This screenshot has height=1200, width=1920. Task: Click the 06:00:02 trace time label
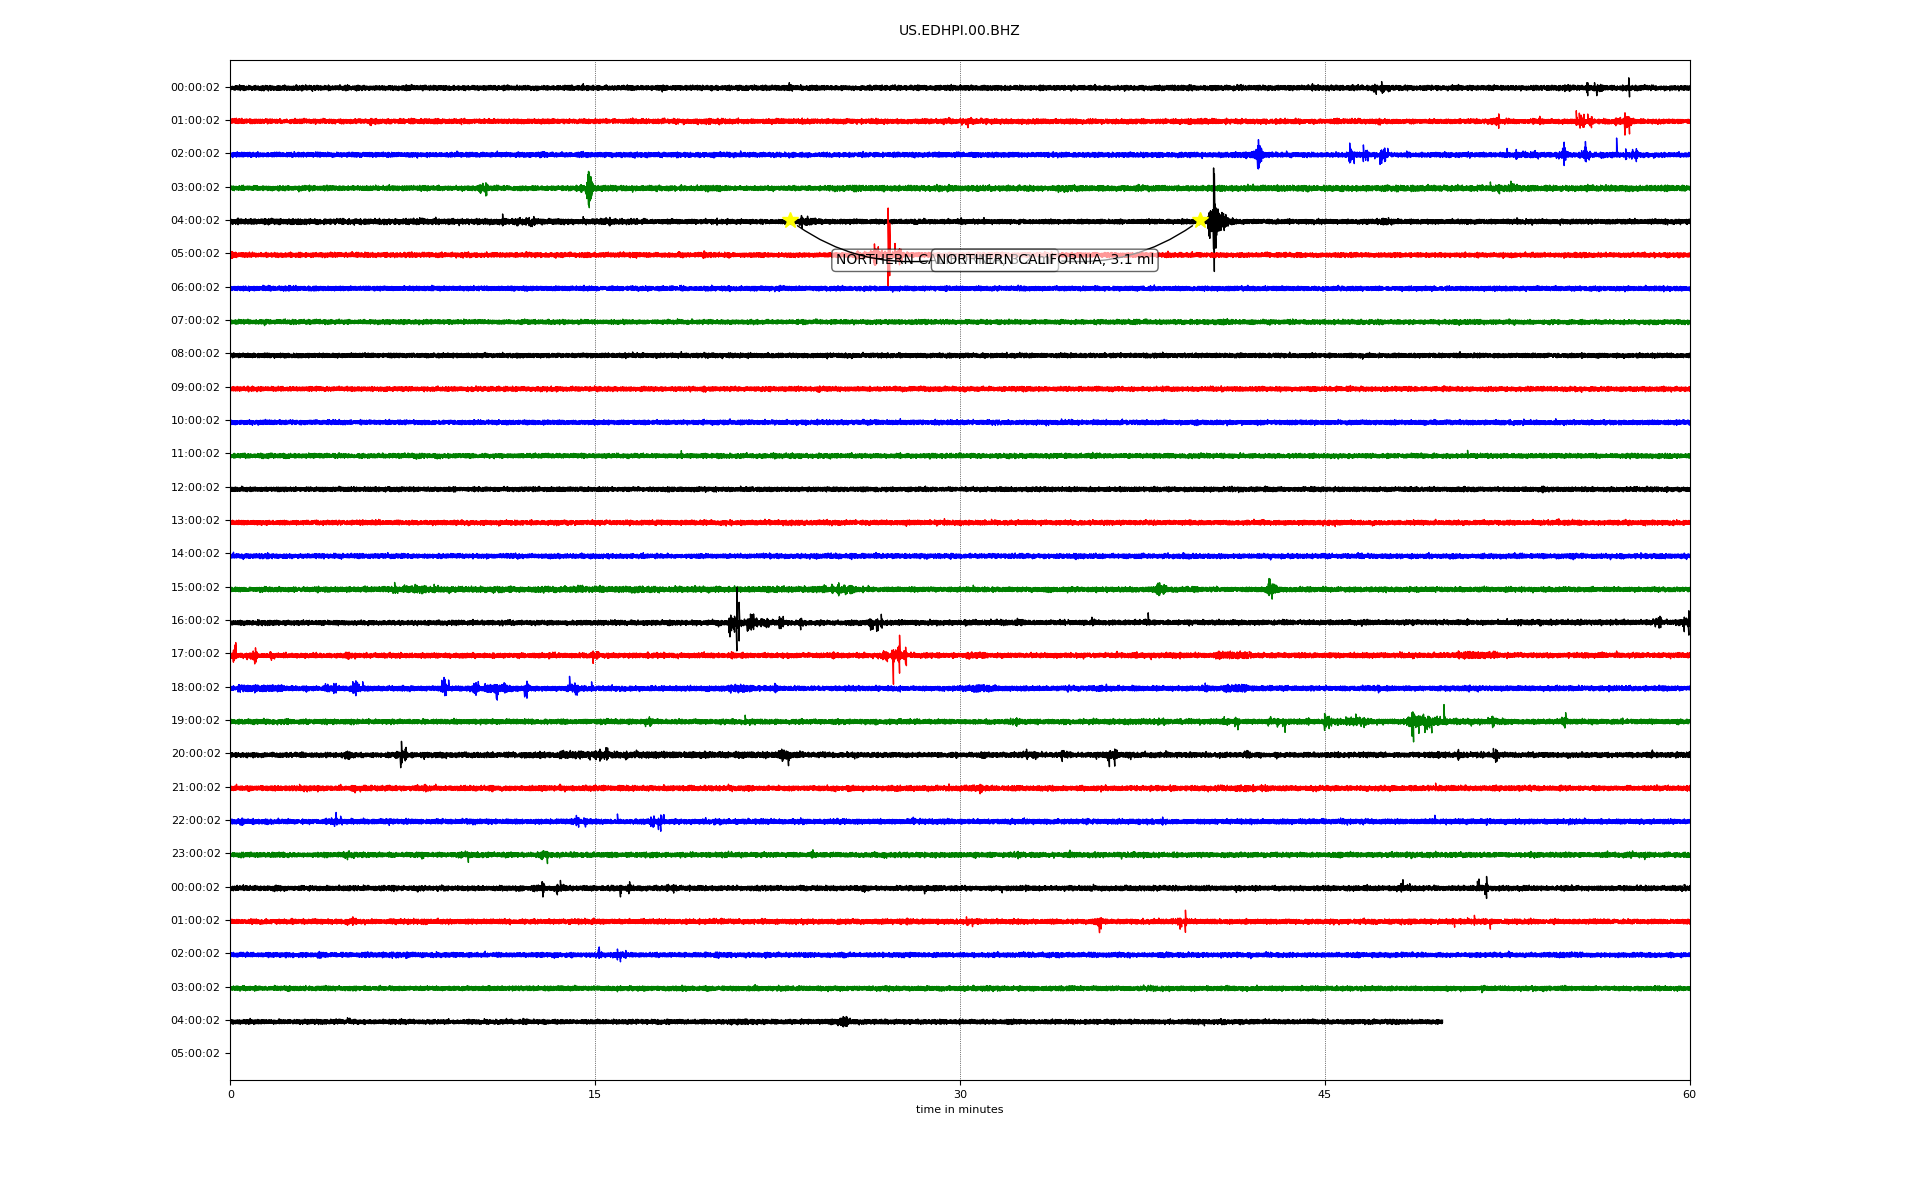coord(195,288)
